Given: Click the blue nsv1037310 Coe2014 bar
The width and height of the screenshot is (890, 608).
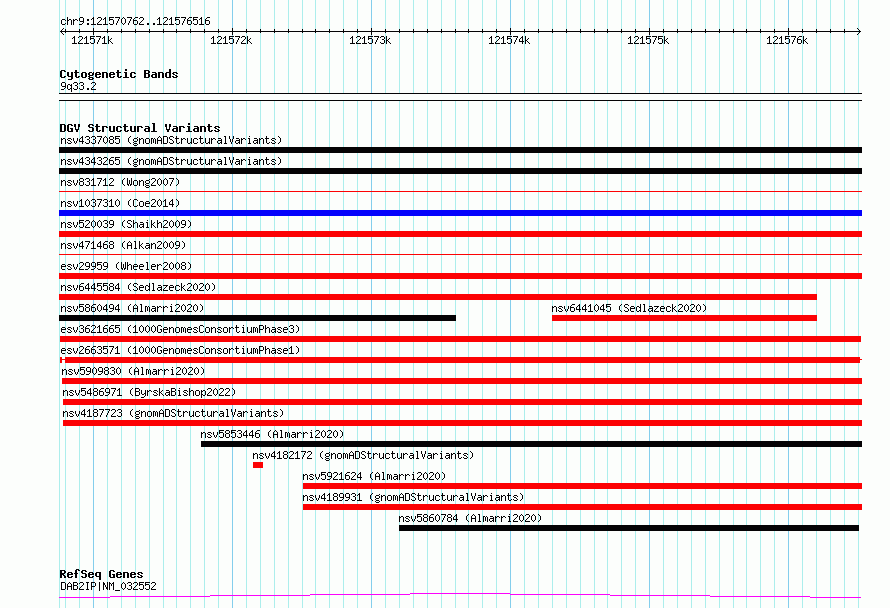Looking at the screenshot, I should click(x=460, y=213).
